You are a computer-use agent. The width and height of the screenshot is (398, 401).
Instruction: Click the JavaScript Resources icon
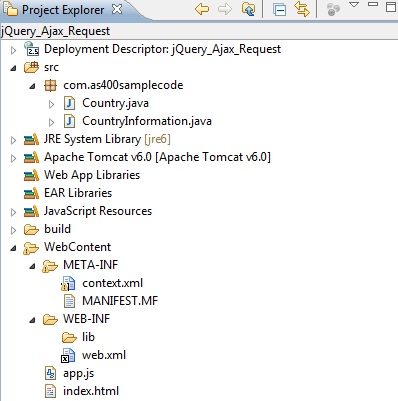(31, 212)
